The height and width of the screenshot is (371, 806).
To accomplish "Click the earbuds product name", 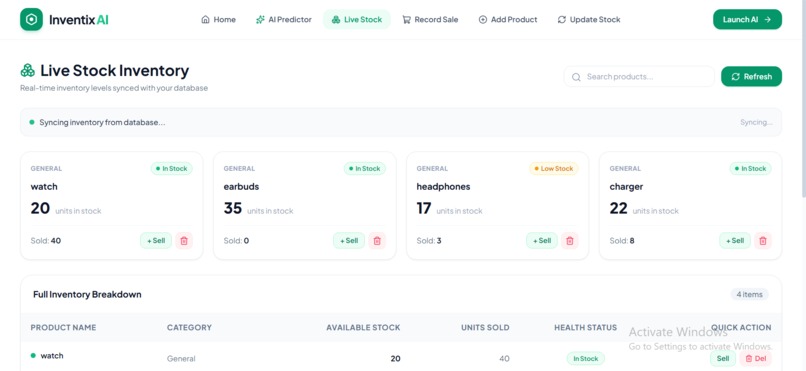I will pos(241,187).
